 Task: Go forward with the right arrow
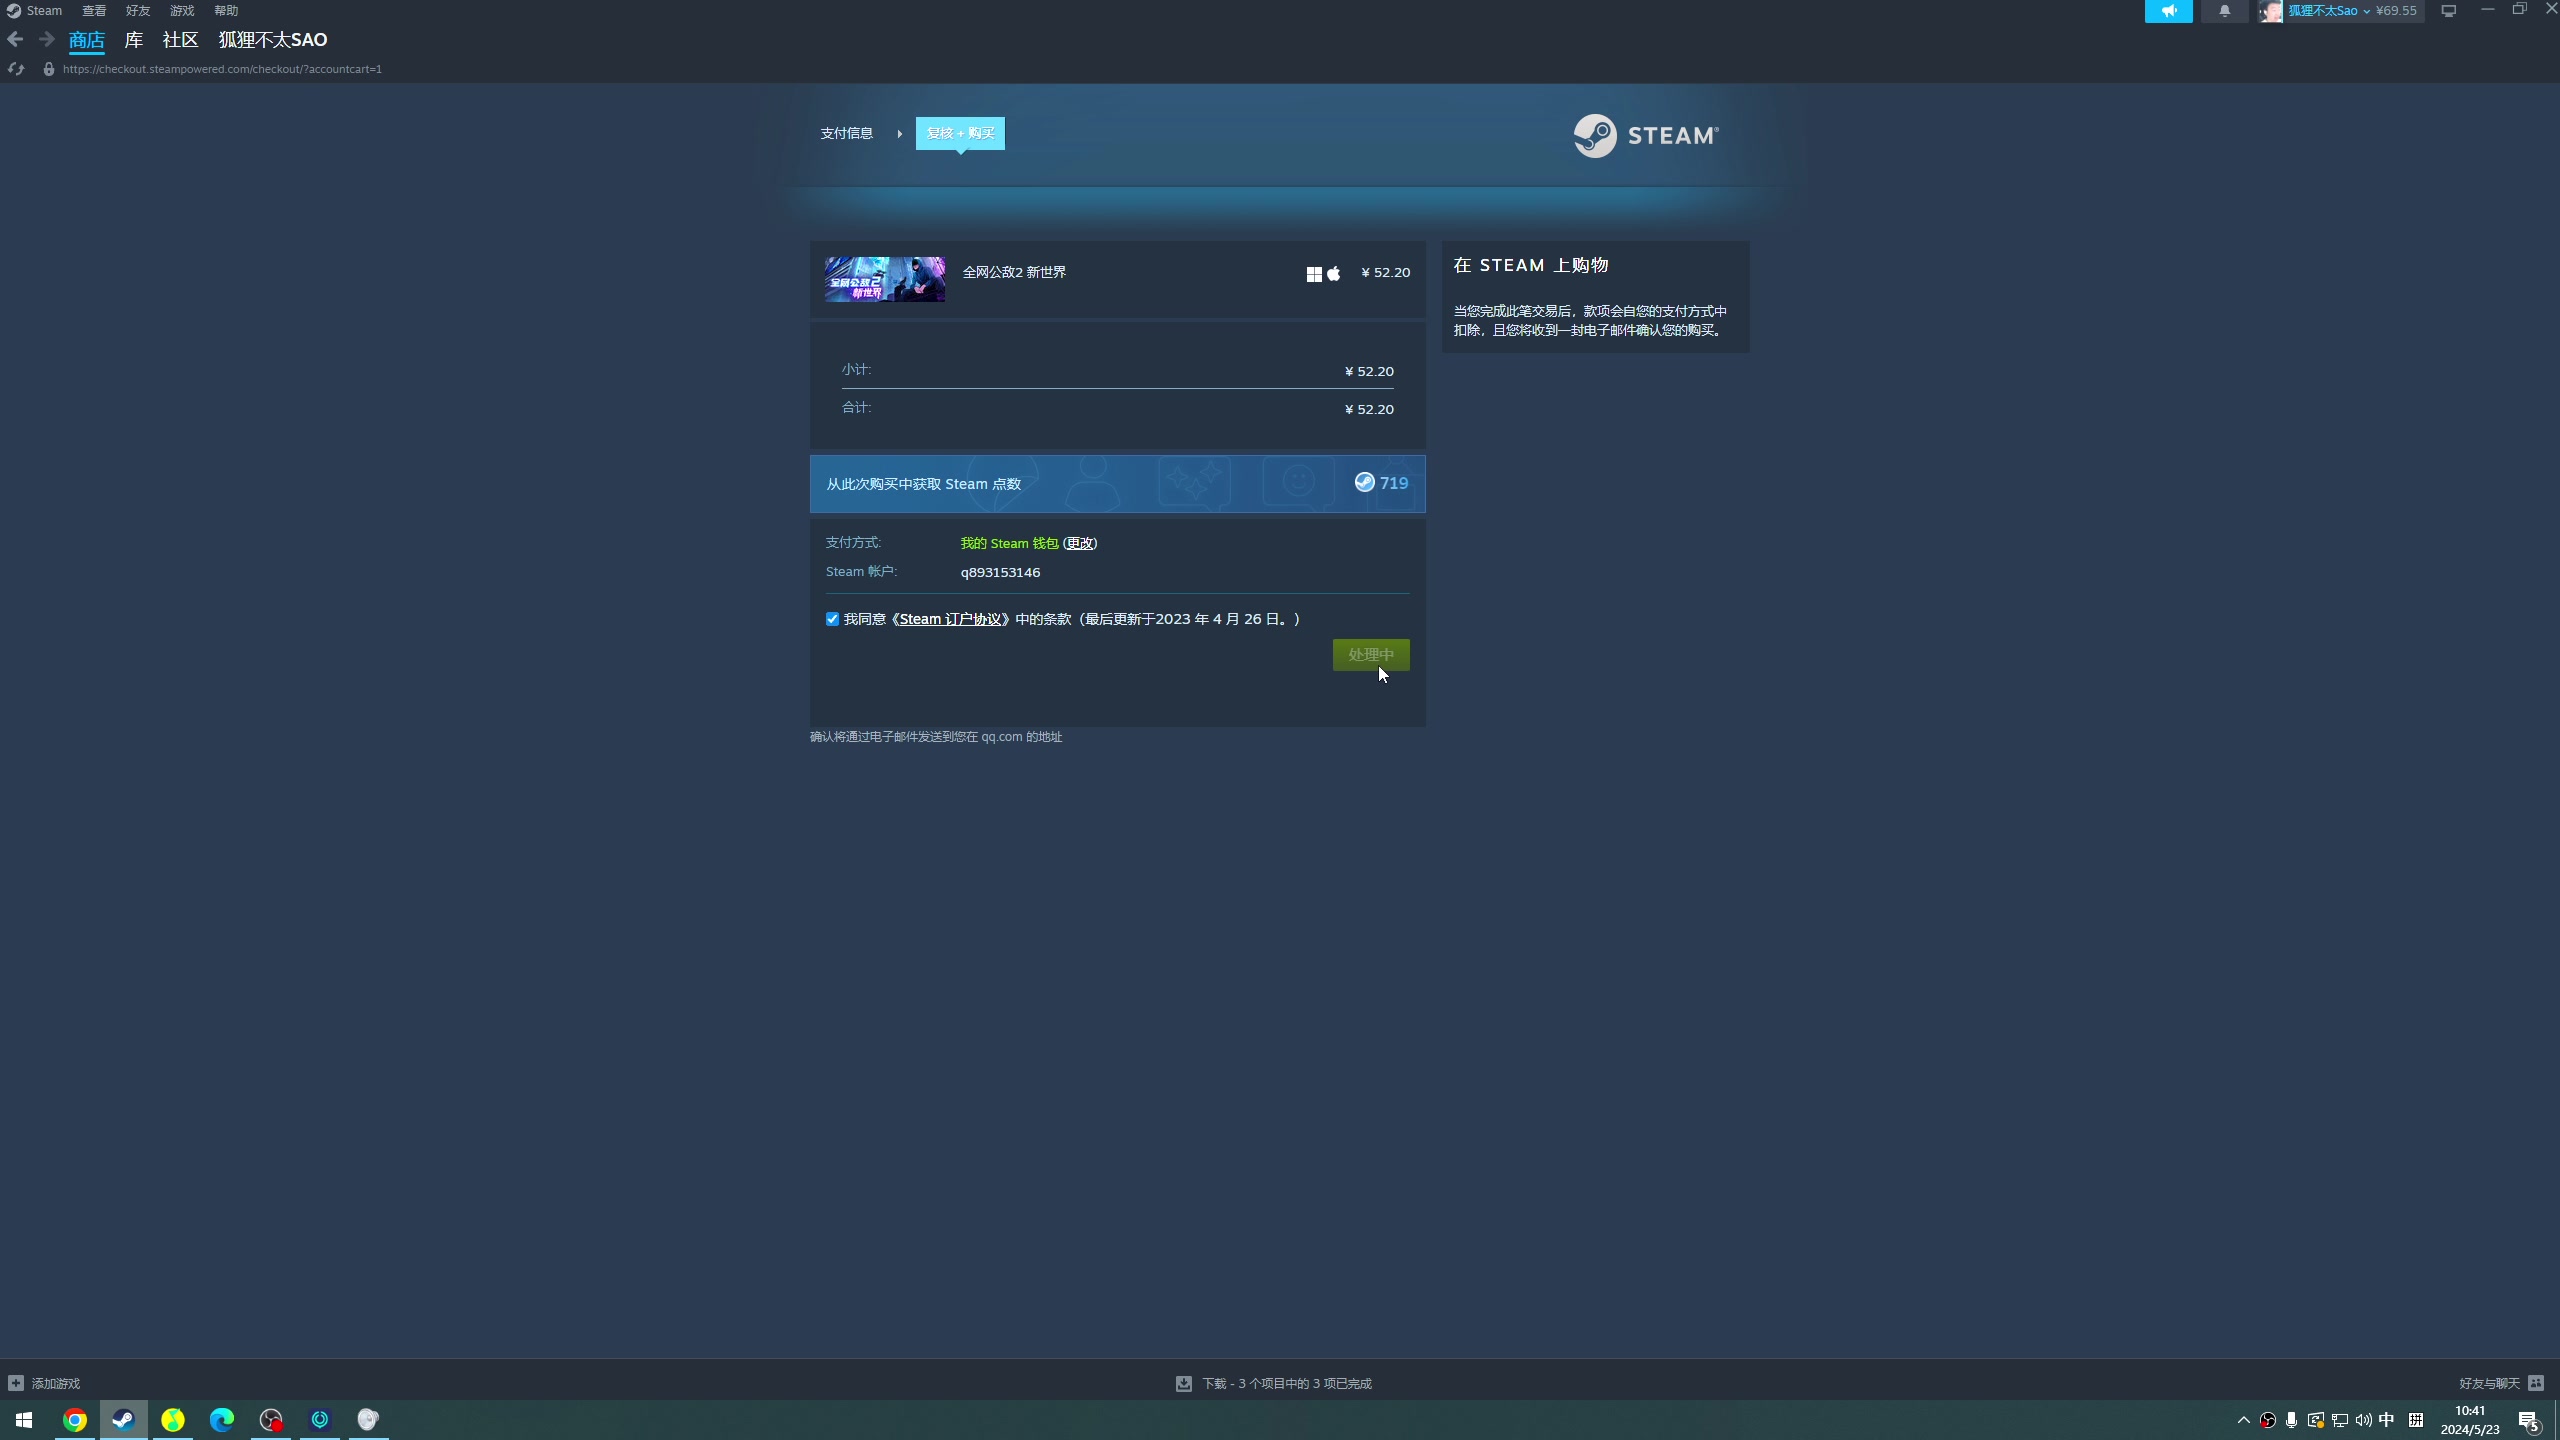[x=46, y=40]
